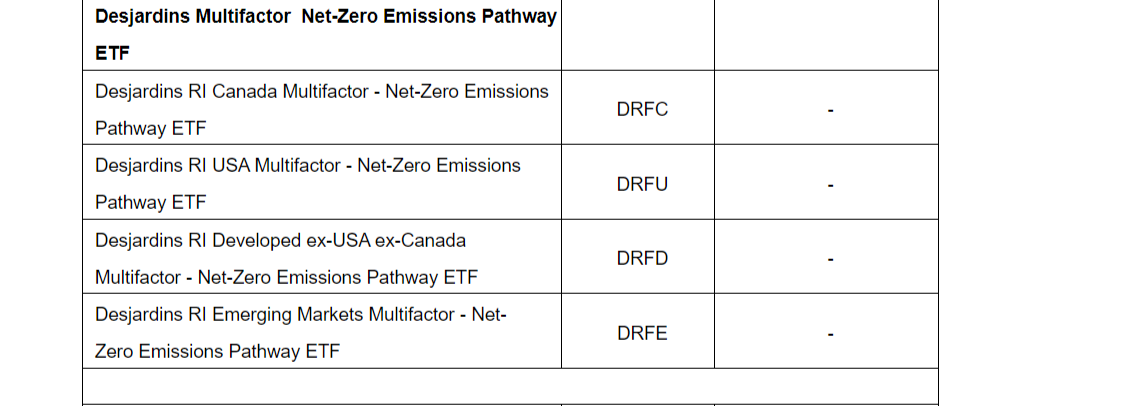Click the dash in the DRFD row
Image resolution: width=1148 pixels, height=406 pixels.
830,259
